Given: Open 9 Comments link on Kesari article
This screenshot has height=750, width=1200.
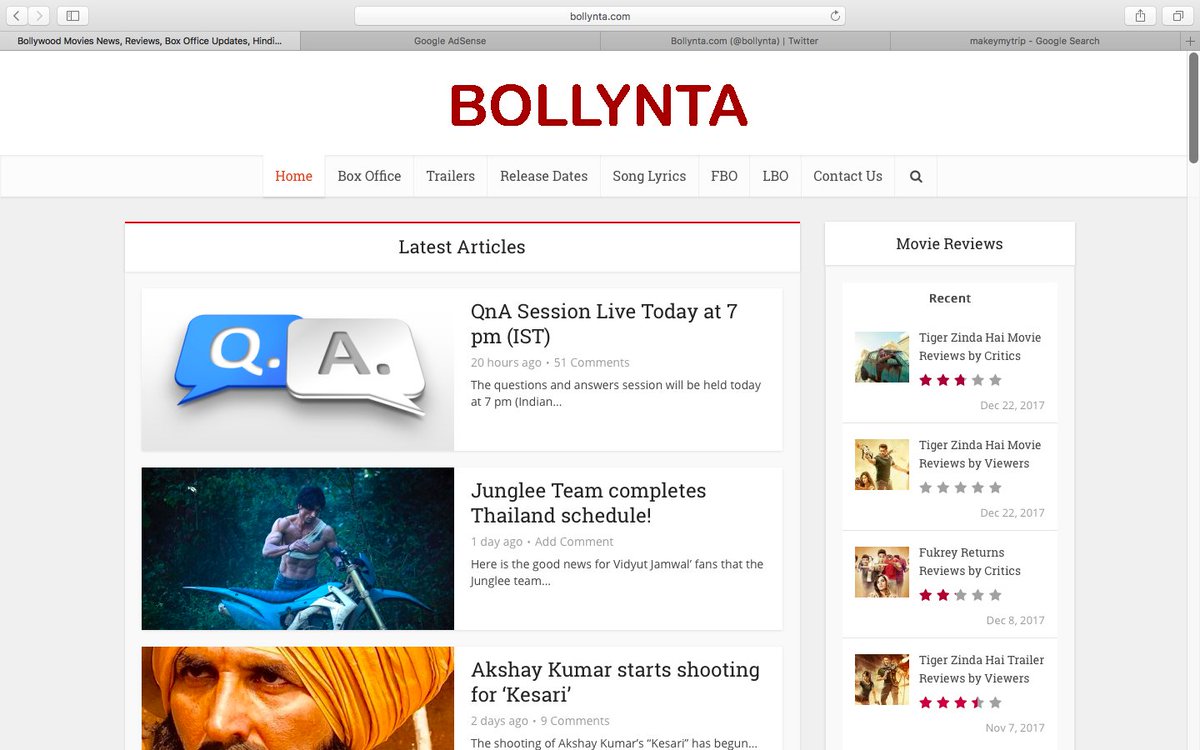Looking at the screenshot, I should click(575, 721).
